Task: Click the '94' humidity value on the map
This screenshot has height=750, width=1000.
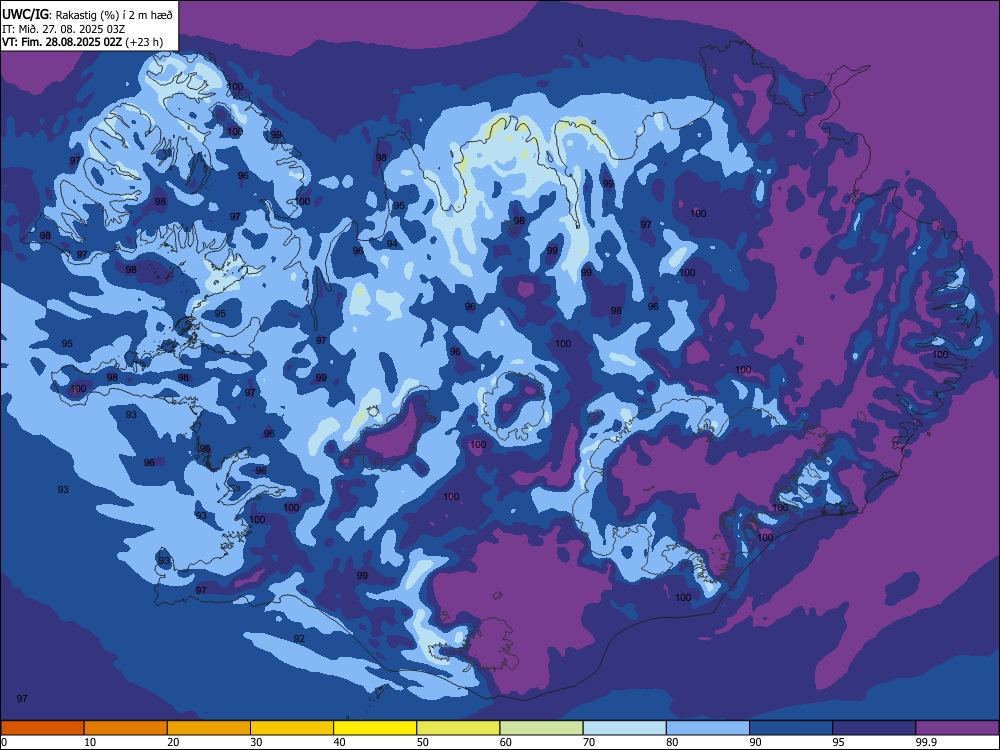Action: tap(392, 244)
